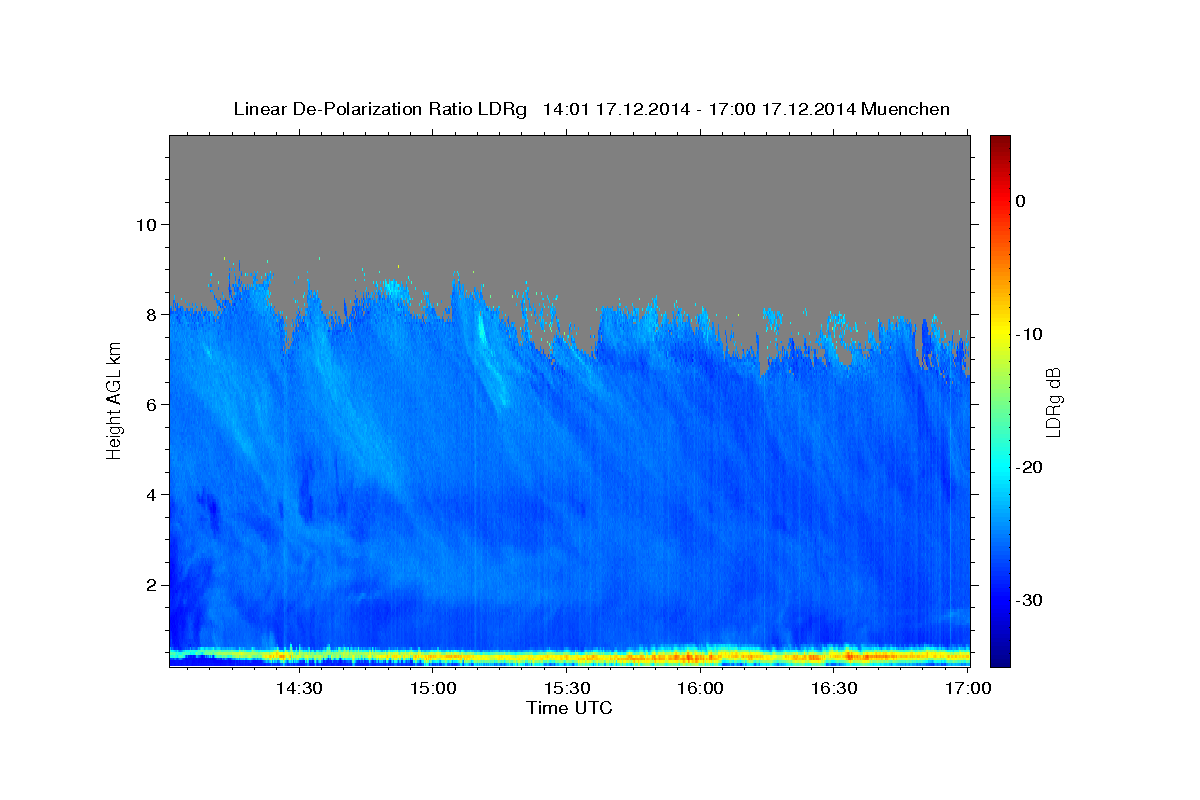Click the height tick label 4
This screenshot has width=1200, height=800.
pos(152,494)
